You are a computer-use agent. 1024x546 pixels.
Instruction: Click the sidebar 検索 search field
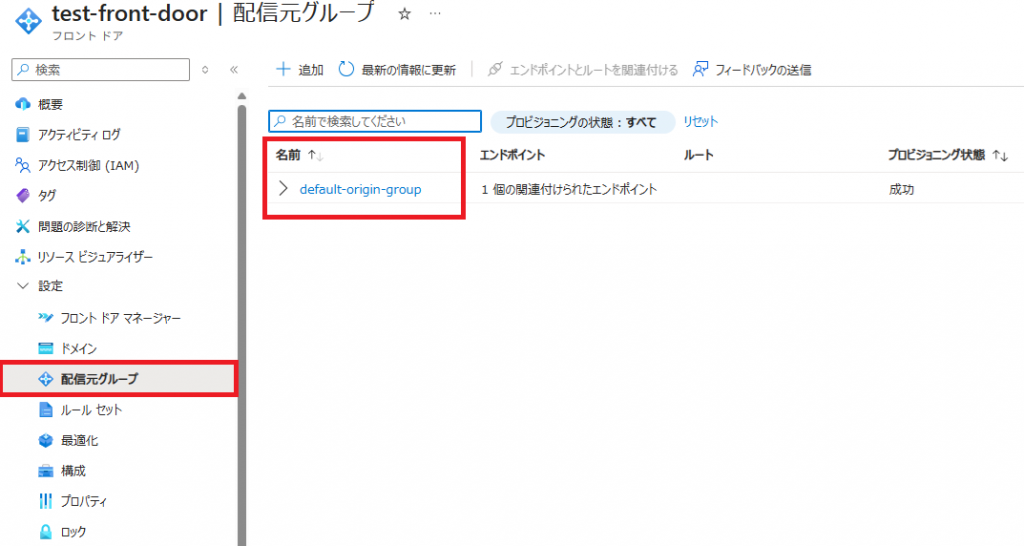pos(101,70)
